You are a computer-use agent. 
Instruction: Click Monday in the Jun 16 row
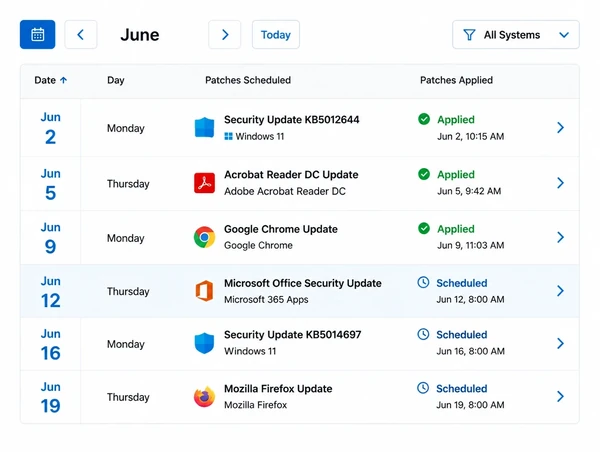pos(126,344)
